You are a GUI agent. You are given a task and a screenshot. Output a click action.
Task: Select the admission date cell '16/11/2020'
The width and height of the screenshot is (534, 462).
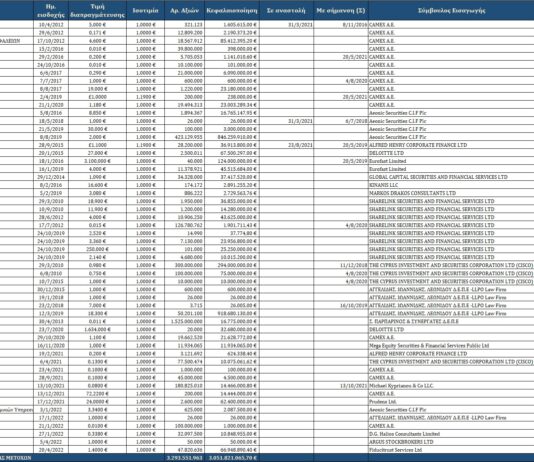51,346
